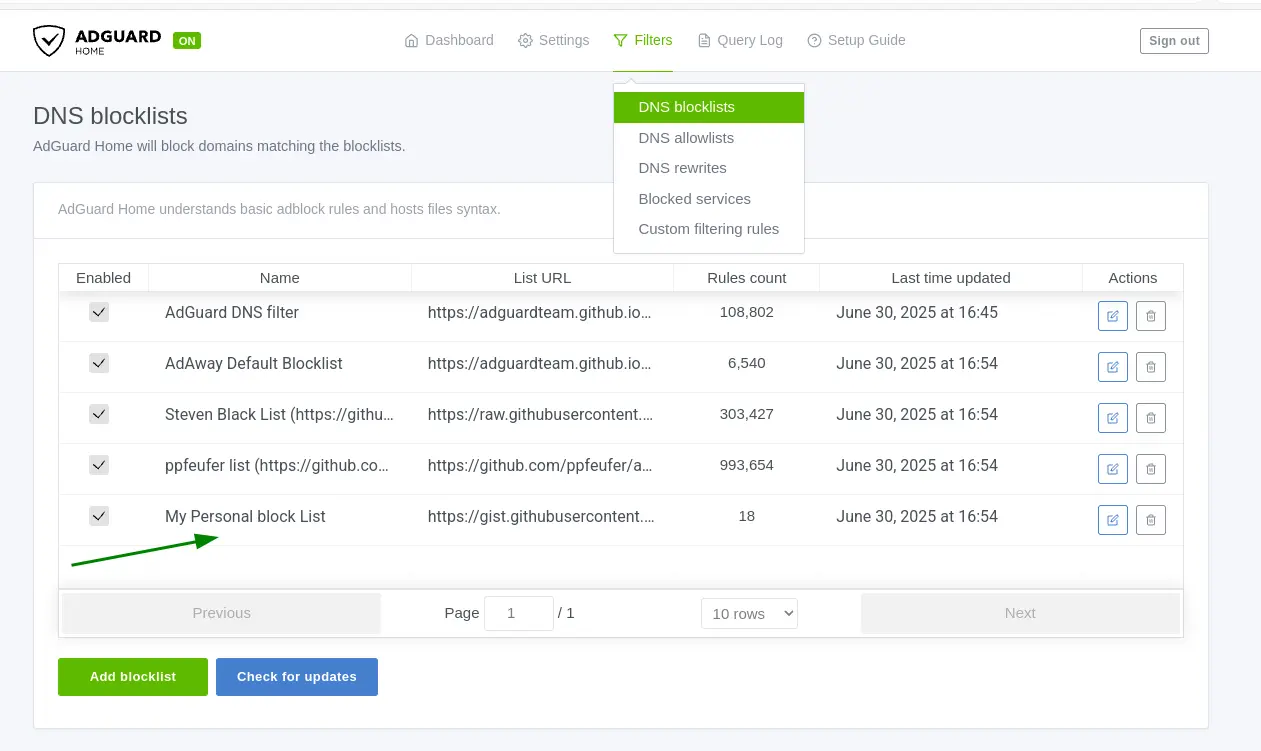Edit the AdGuard DNS filter entry
Screen dimensions: 1261x751
tap(1112, 316)
